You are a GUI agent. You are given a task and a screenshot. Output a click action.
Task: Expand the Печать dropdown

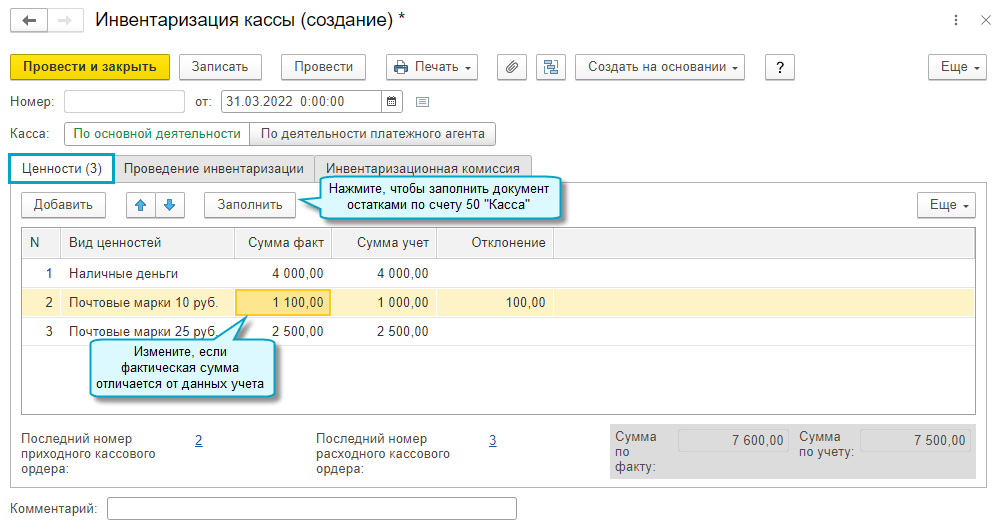(x=432, y=67)
